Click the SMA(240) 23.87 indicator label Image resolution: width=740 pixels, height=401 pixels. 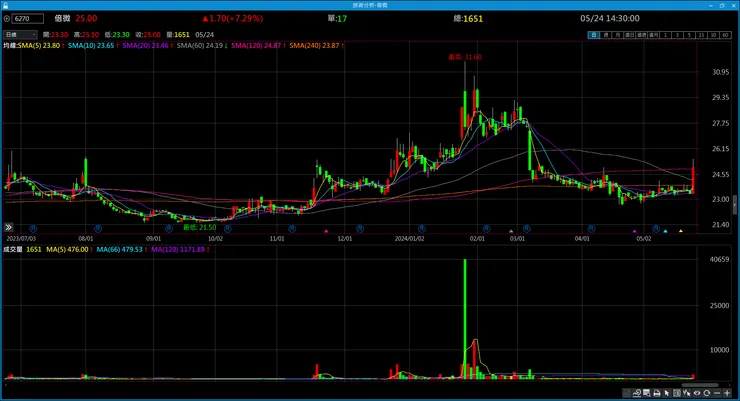314,45
